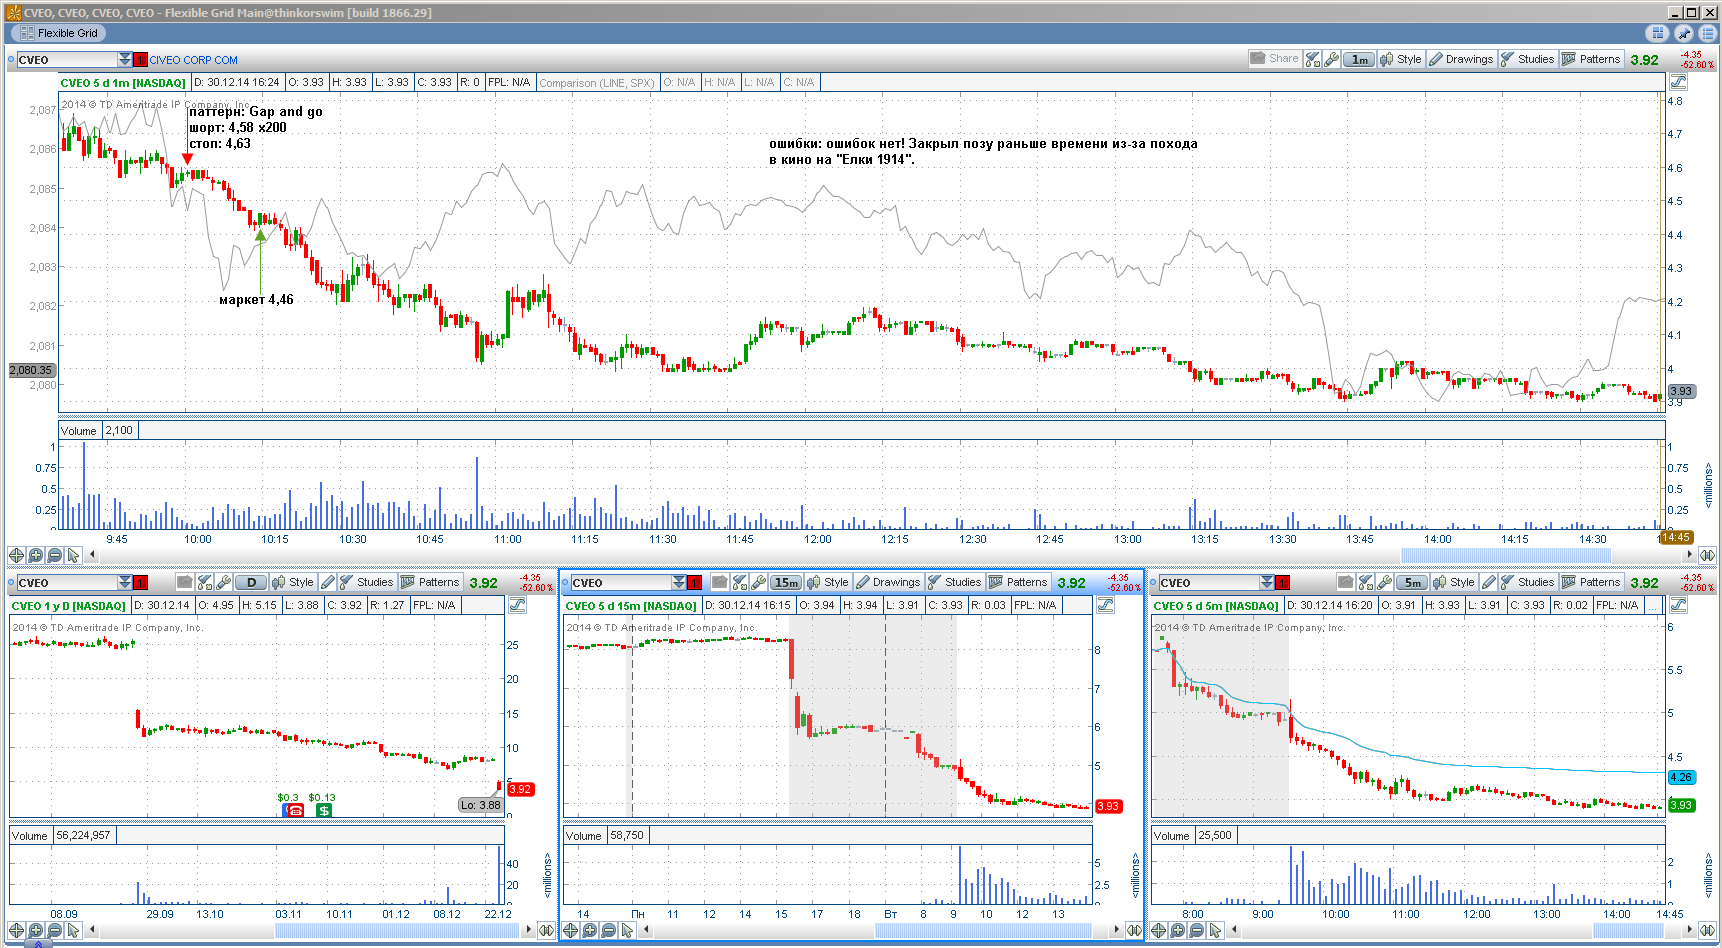The image size is (1722, 948).
Task: Click the Share button in main chart toolbar
Action: coord(1274,59)
